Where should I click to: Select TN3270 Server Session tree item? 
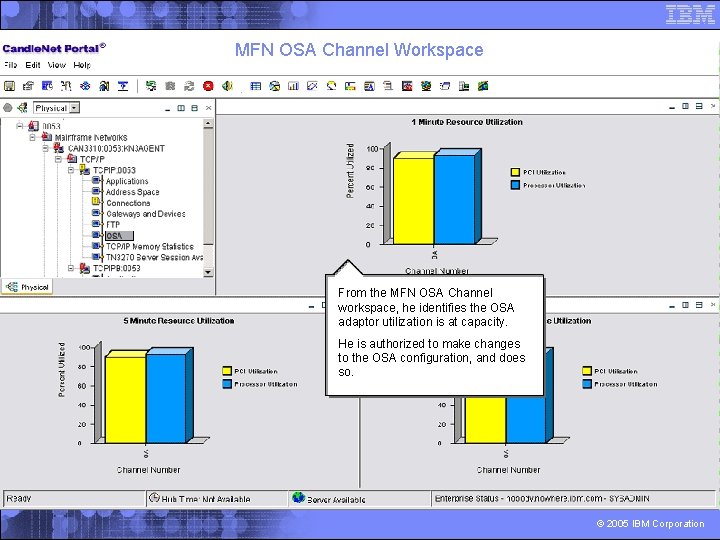point(154,257)
